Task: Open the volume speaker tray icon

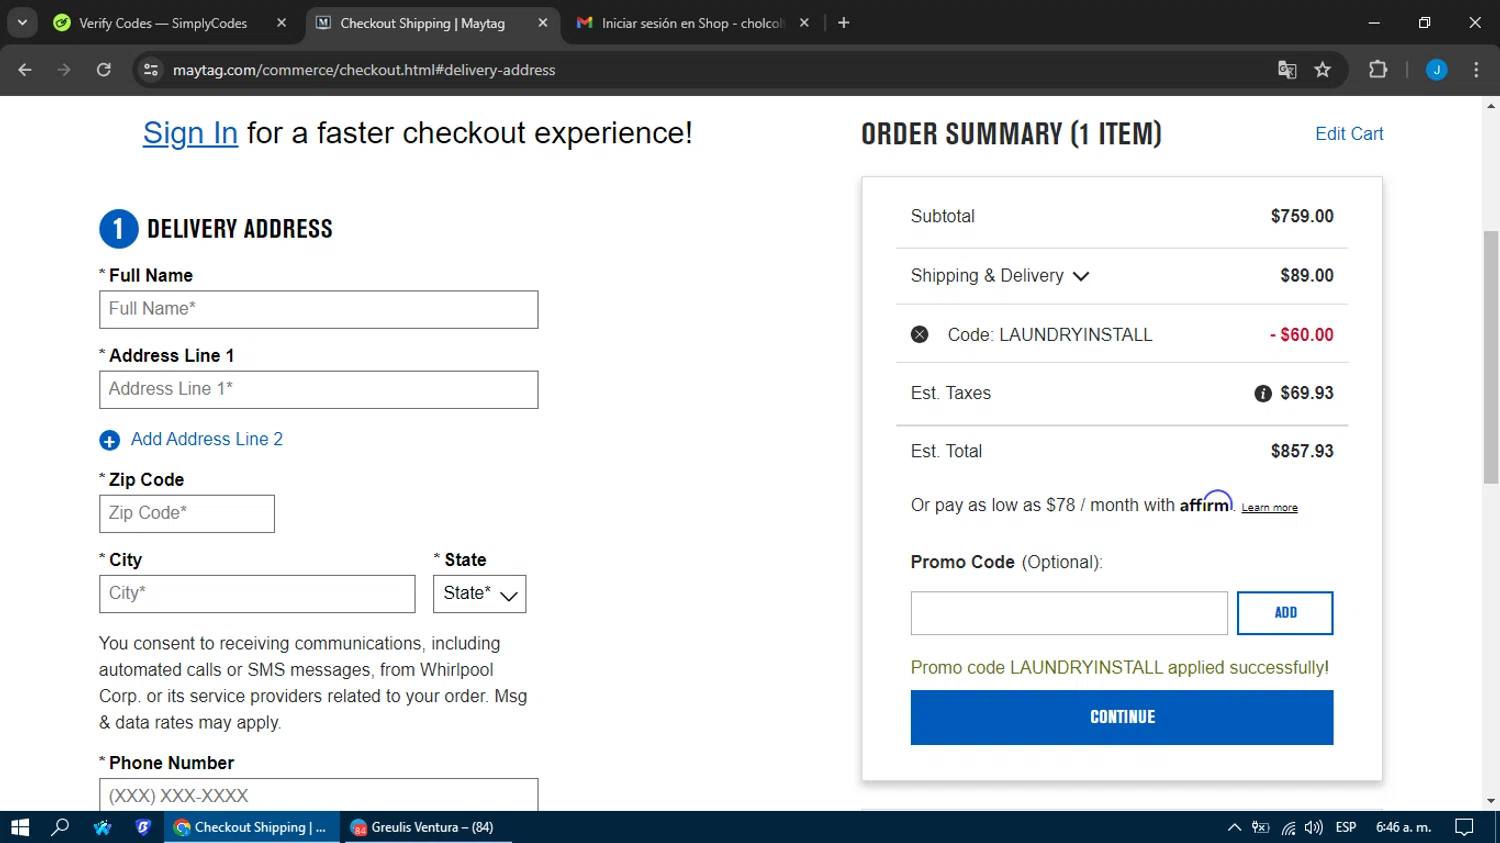Action: coord(1314,827)
